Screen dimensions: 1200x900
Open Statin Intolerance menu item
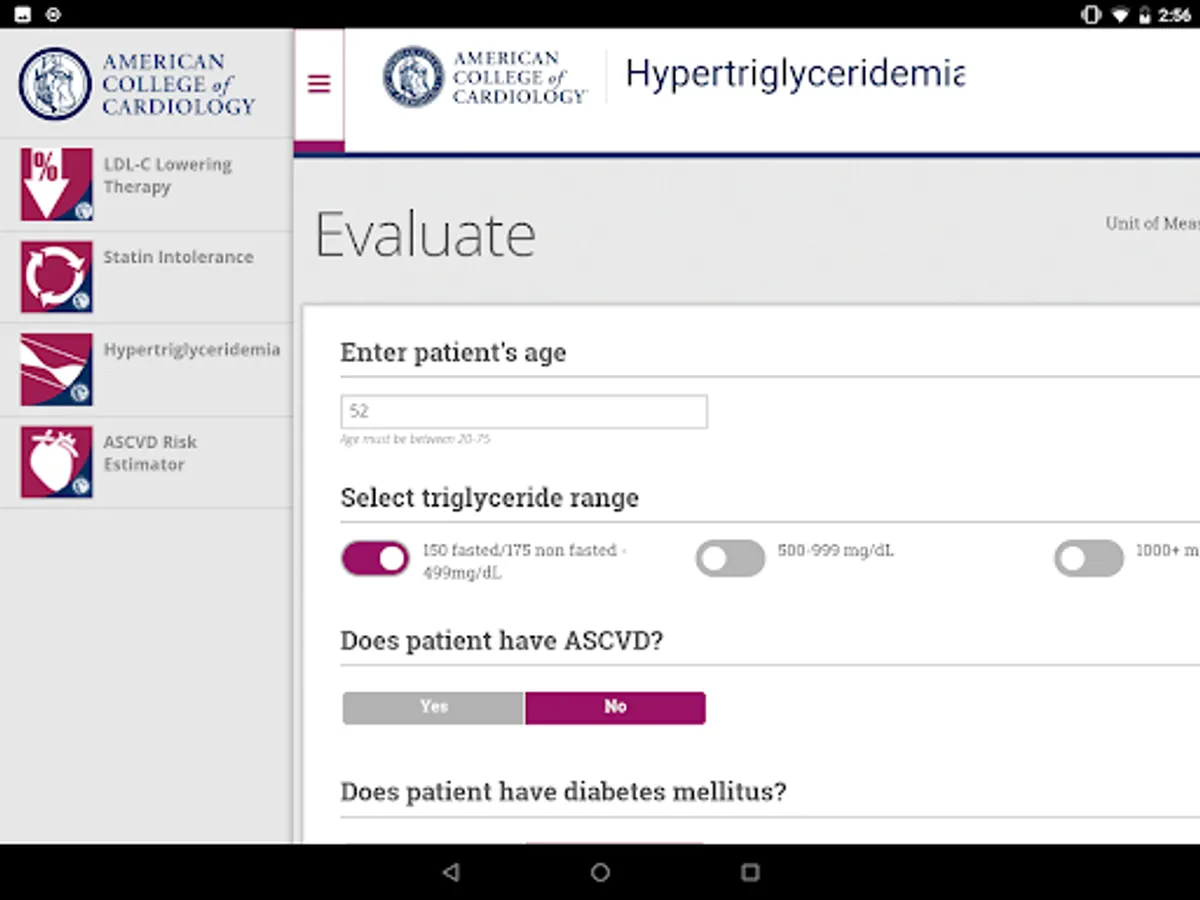coord(146,277)
